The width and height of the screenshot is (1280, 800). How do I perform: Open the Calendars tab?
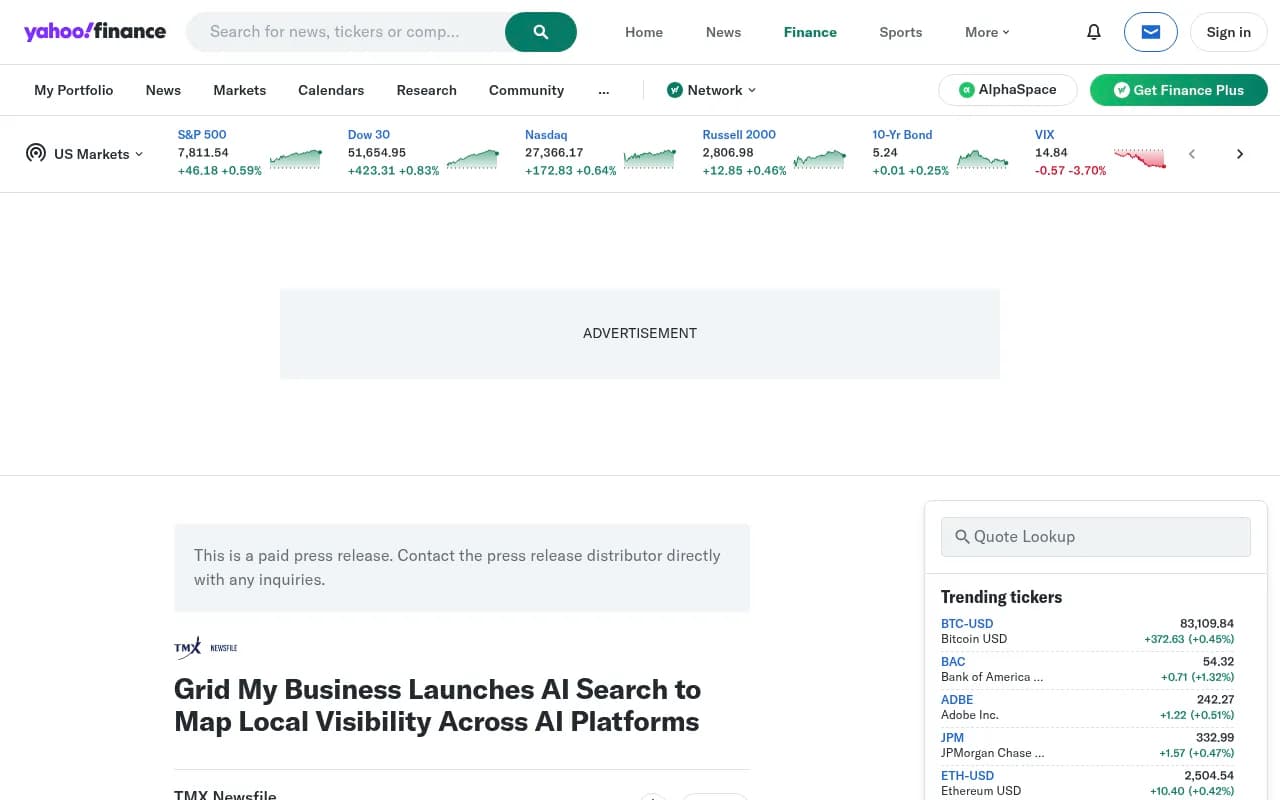[331, 90]
